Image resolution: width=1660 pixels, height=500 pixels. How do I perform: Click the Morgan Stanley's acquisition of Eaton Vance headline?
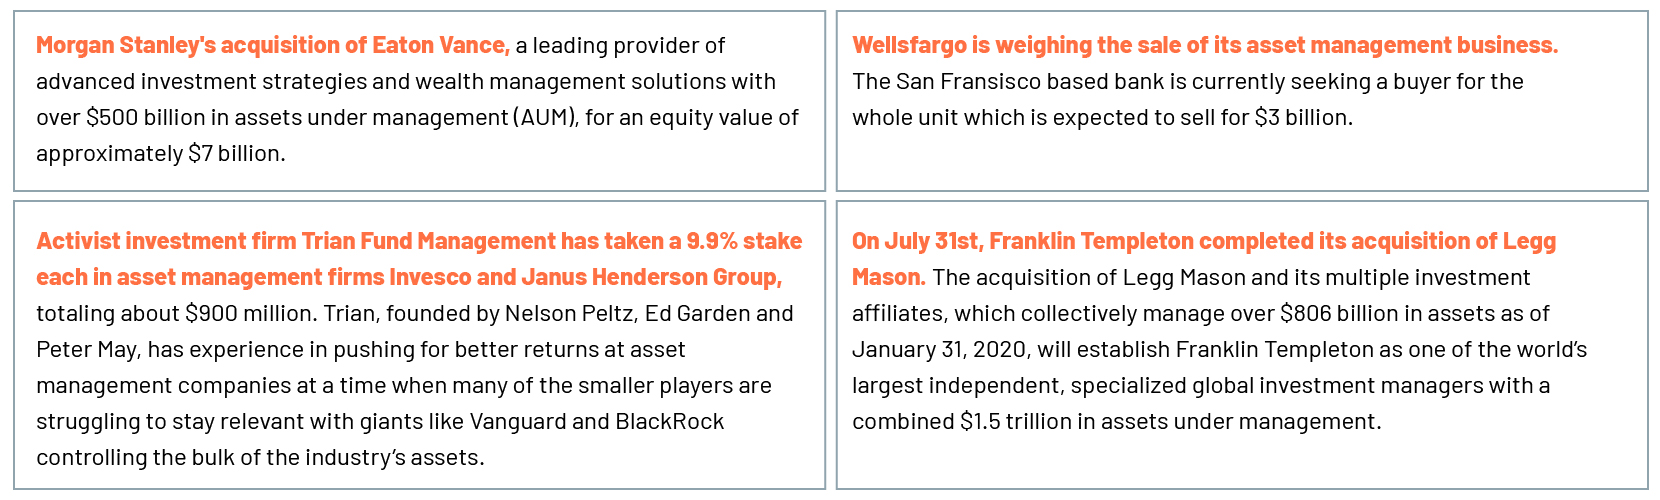coord(273,45)
